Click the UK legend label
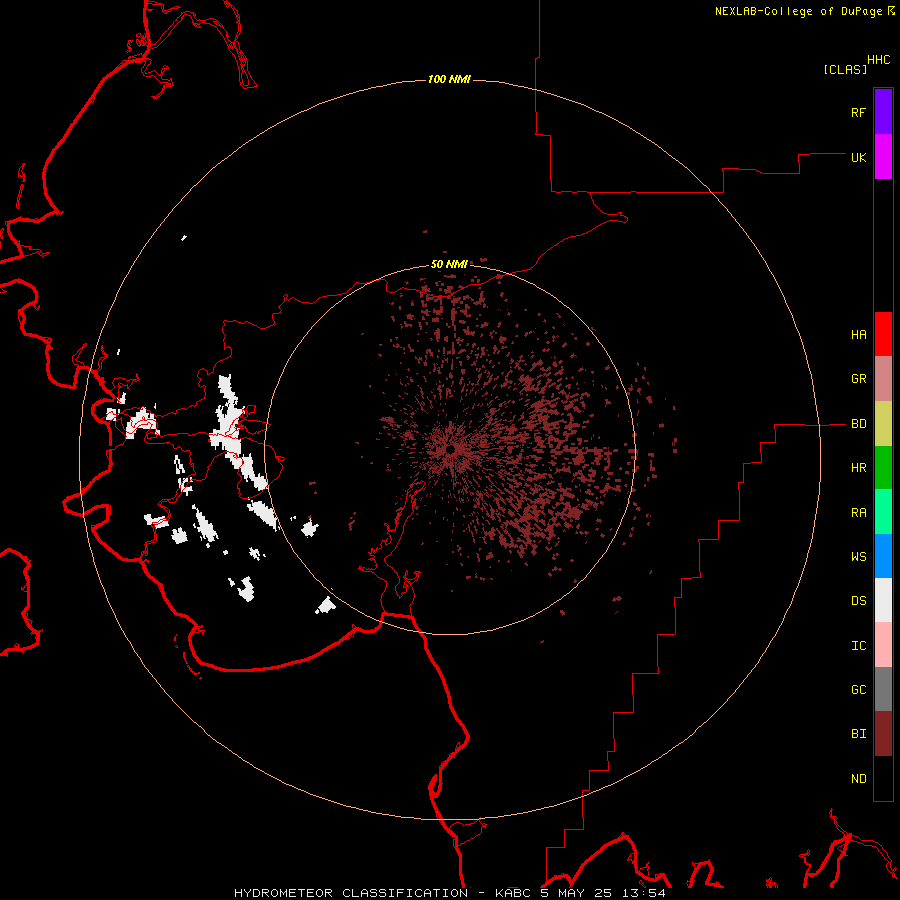 [858, 157]
